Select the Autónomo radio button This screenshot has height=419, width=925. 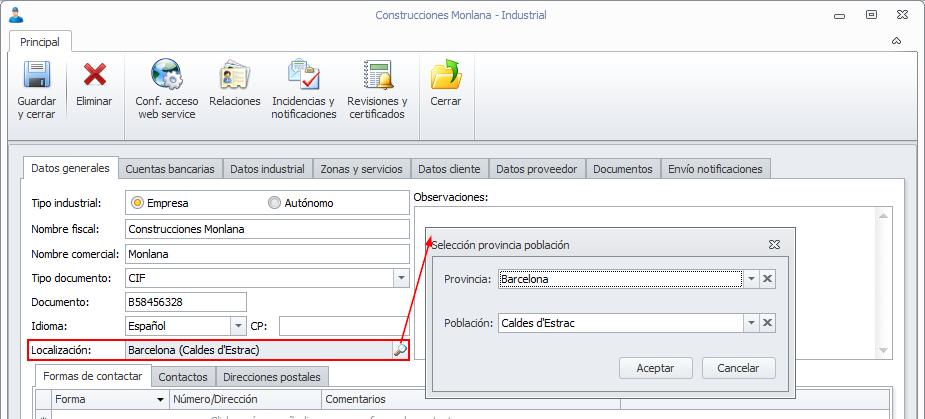click(x=275, y=203)
